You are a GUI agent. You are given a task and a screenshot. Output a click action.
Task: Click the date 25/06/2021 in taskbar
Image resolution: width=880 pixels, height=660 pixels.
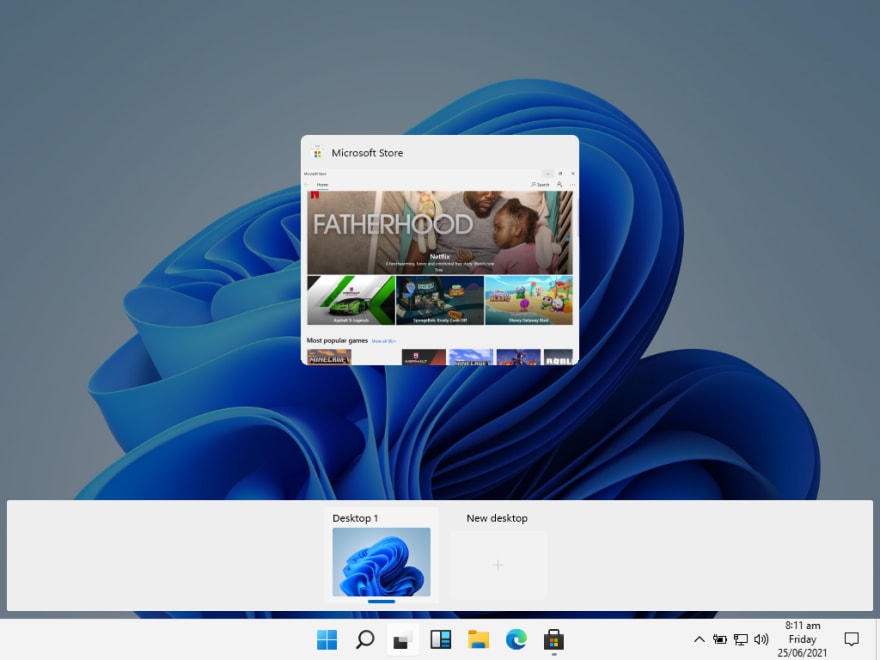[802, 653]
